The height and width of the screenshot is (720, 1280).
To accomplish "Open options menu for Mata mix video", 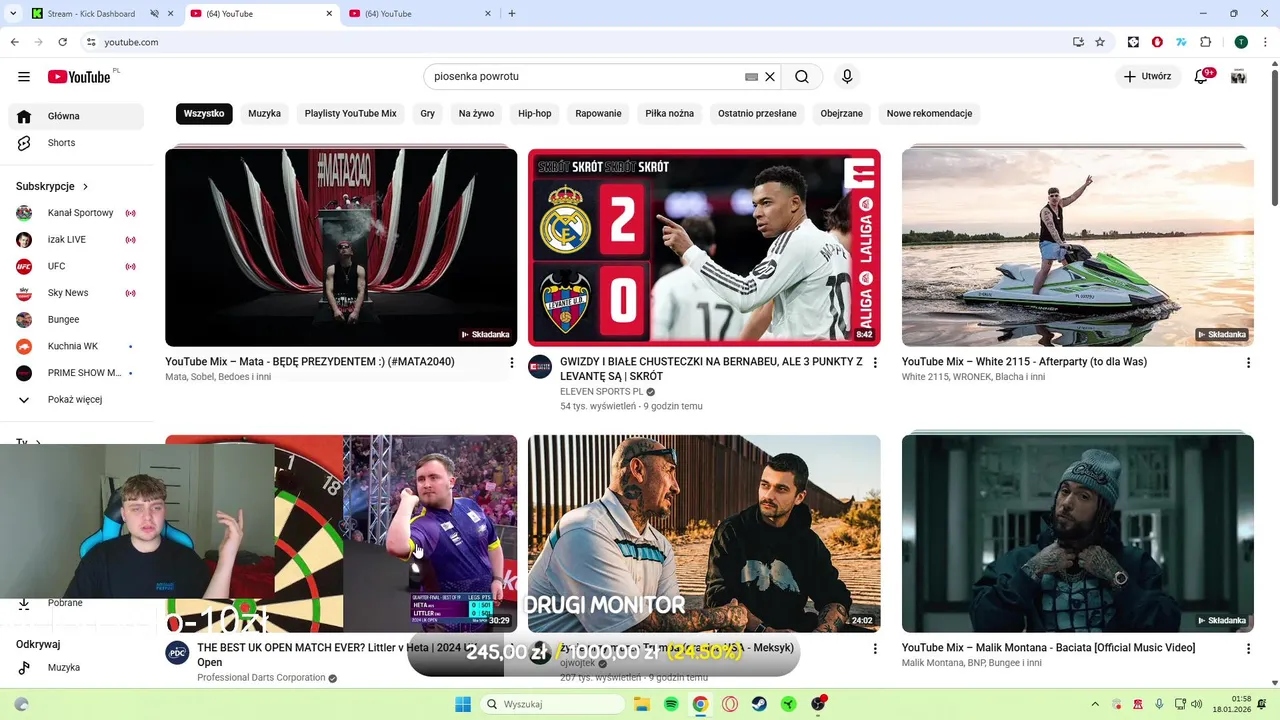I will coord(512,363).
